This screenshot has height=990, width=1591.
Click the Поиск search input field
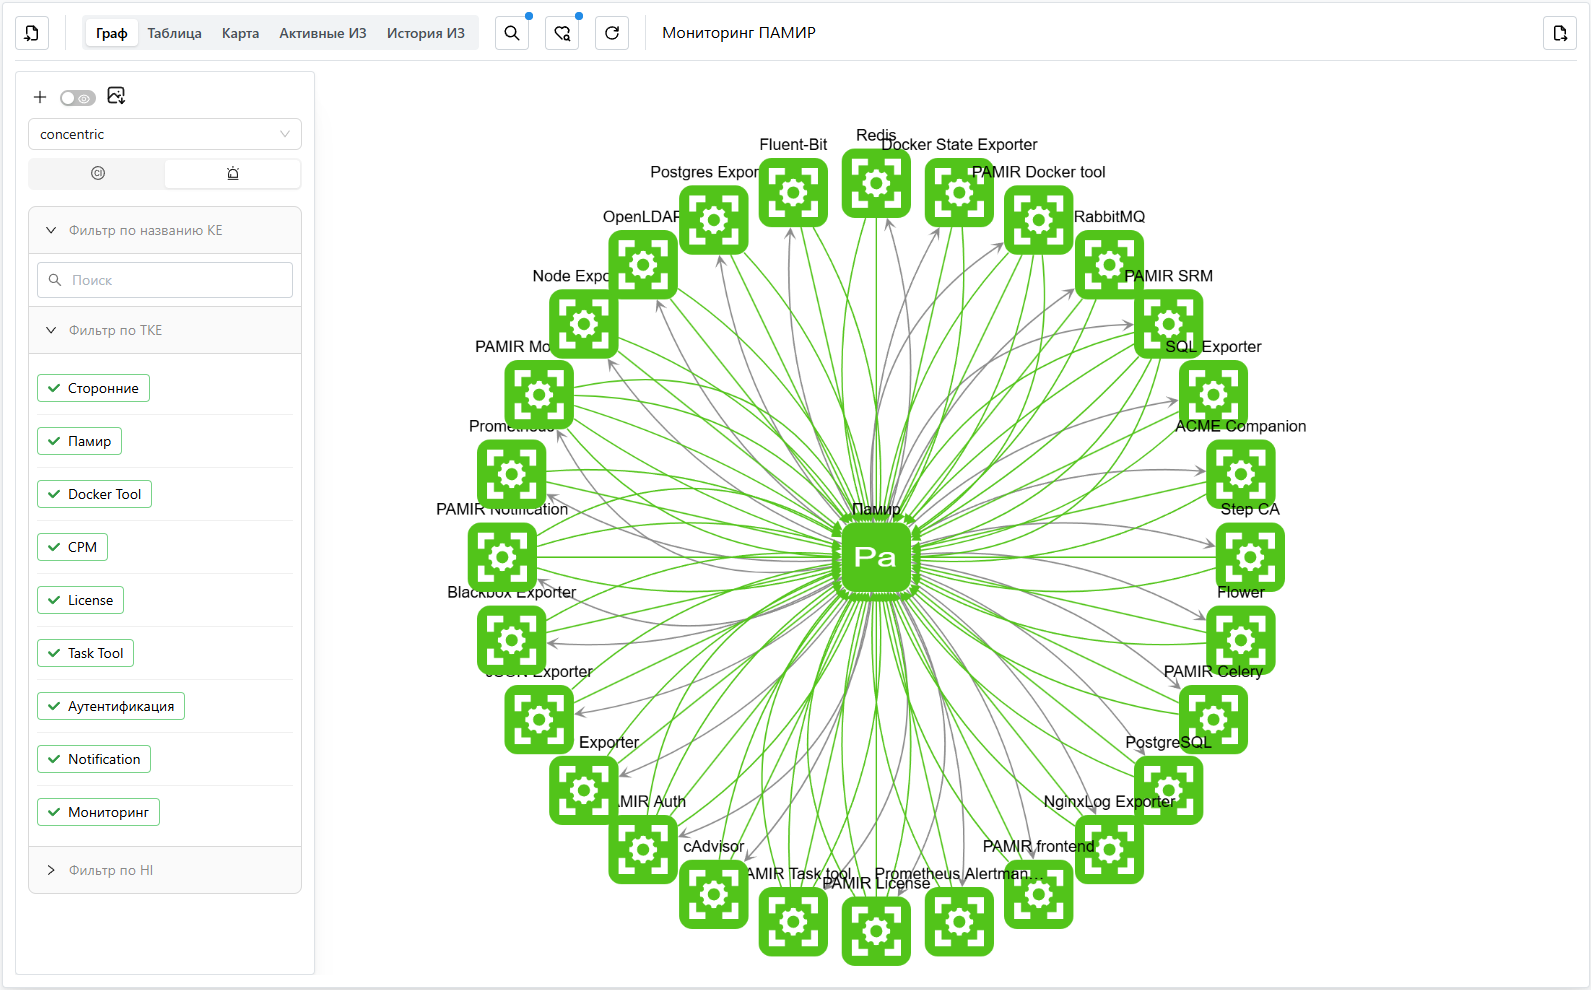tap(165, 280)
